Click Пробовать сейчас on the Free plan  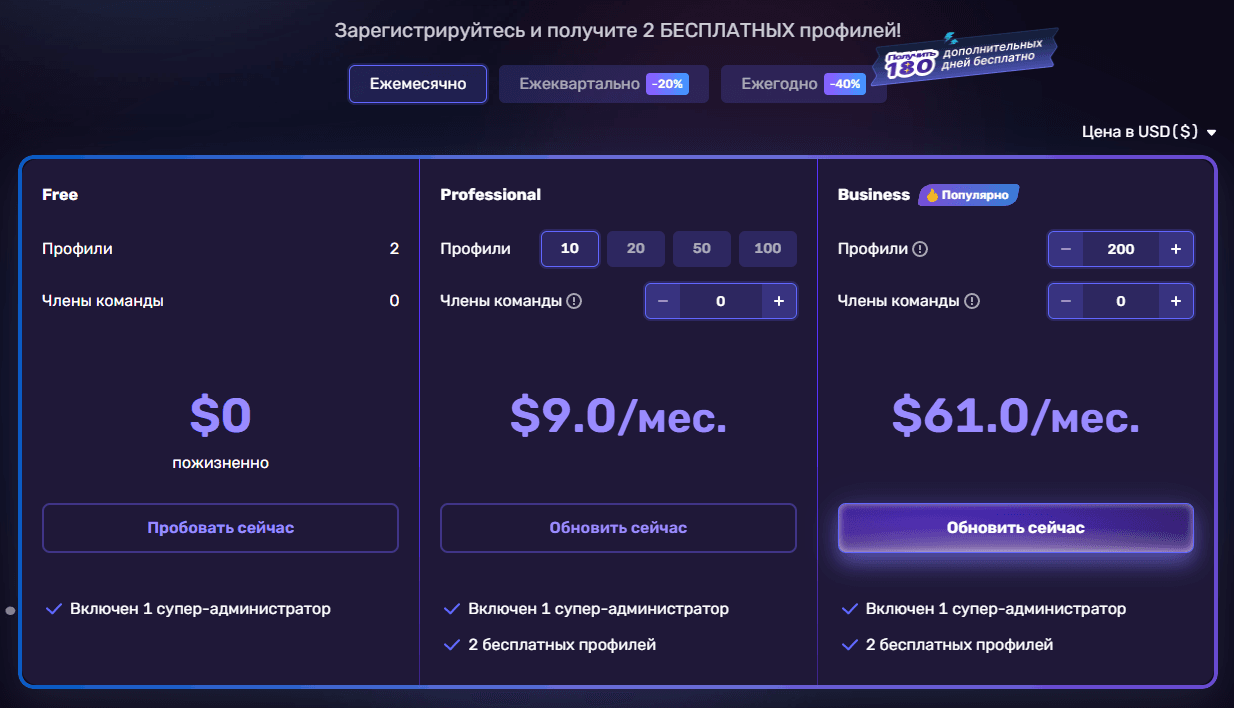pos(220,528)
